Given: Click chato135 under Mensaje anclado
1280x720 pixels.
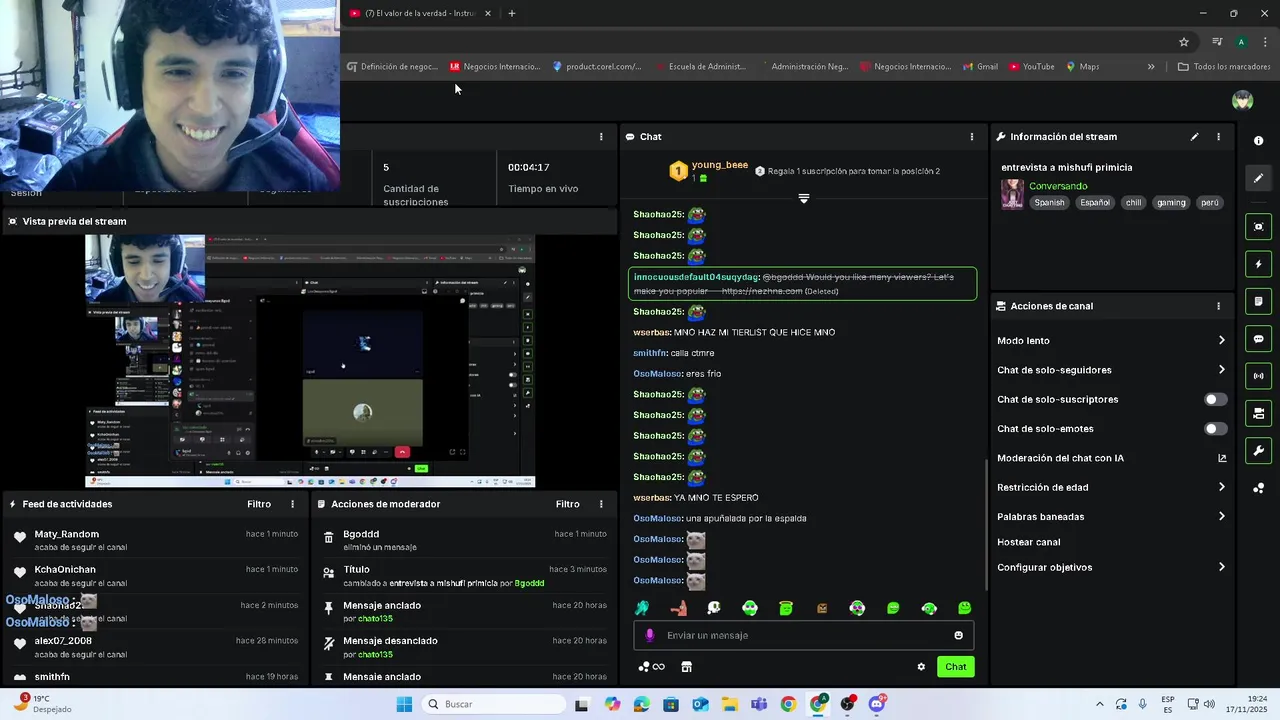Looking at the screenshot, I should (375, 619).
